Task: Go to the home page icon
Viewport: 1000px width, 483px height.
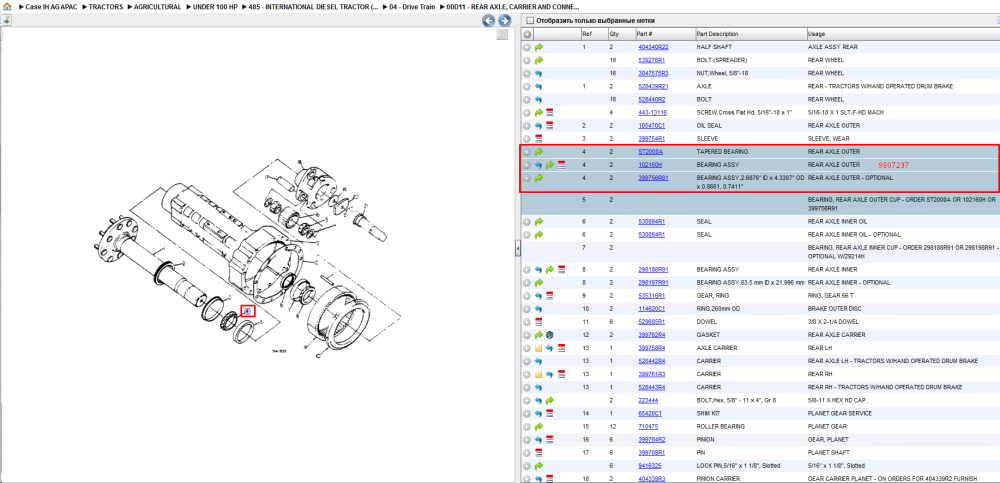Action: (6, 7)
